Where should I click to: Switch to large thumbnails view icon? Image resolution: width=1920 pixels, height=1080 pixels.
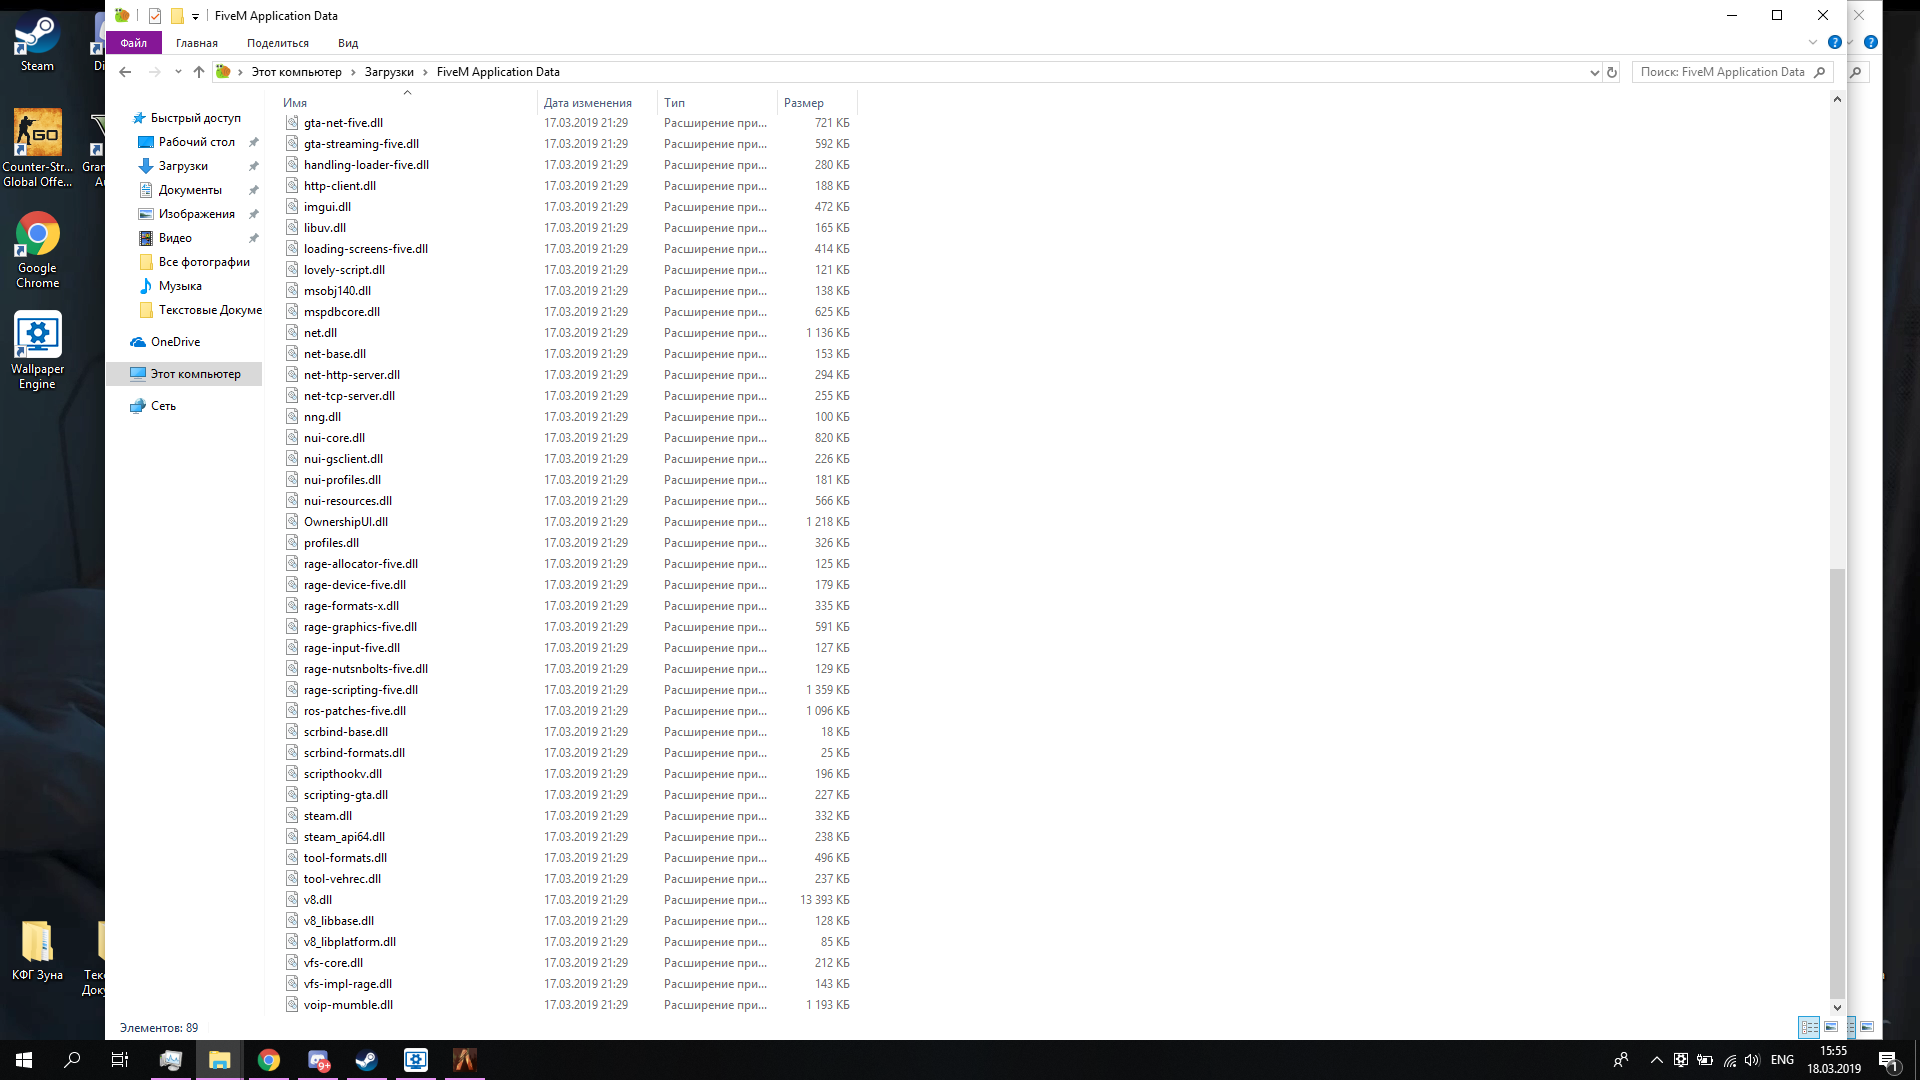1831,1027
